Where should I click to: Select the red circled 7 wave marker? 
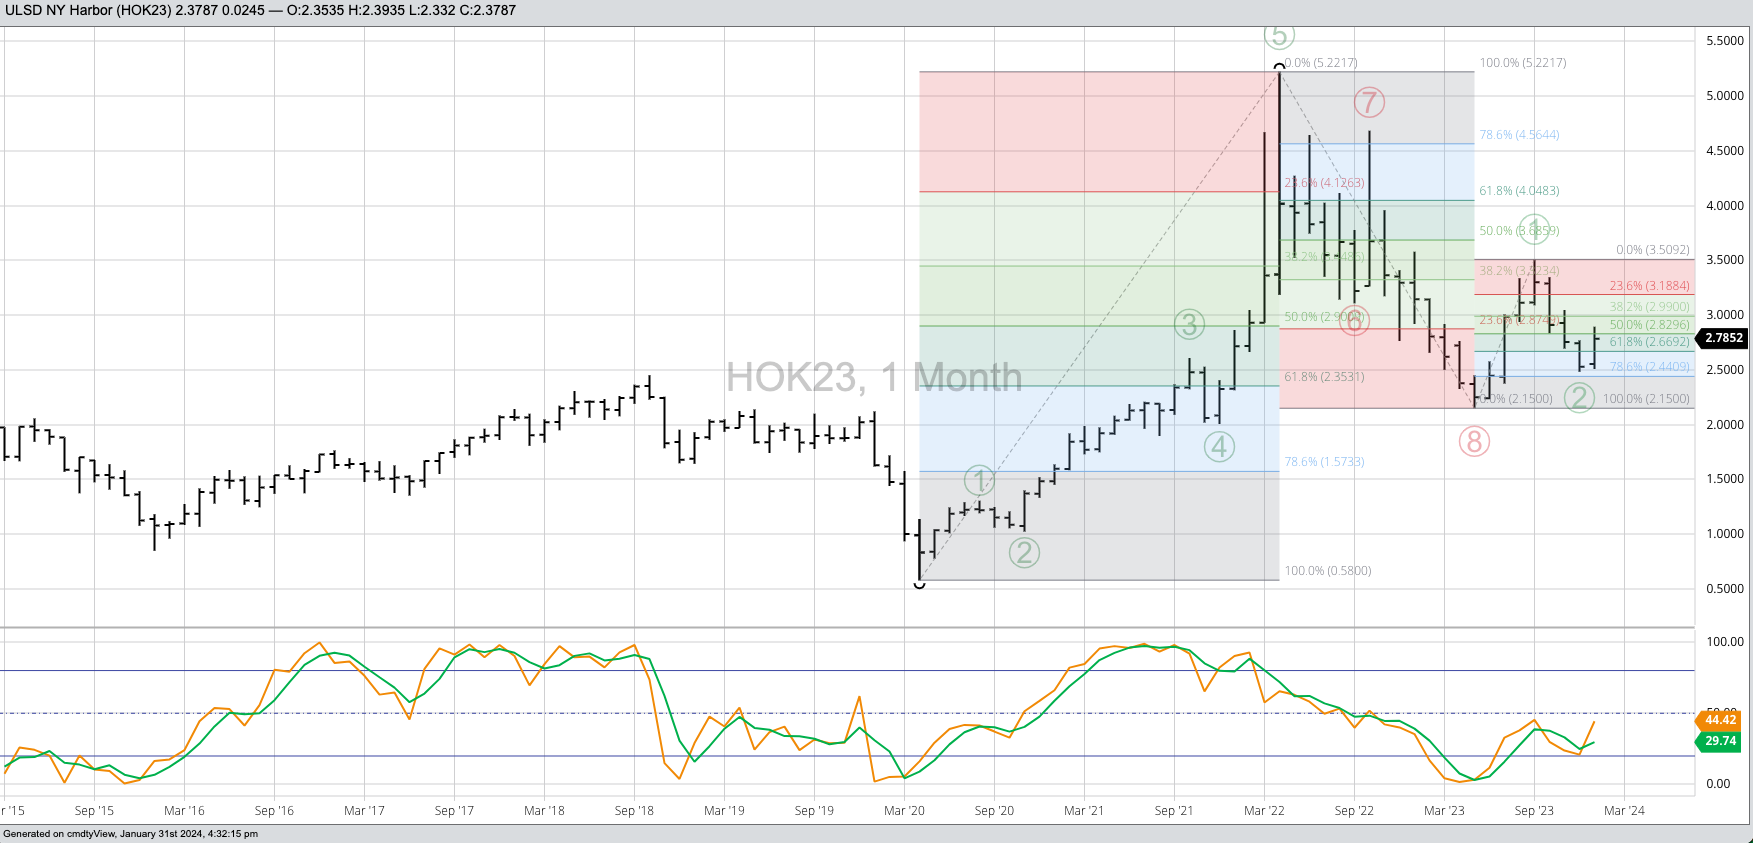[x=1369, y=102]
